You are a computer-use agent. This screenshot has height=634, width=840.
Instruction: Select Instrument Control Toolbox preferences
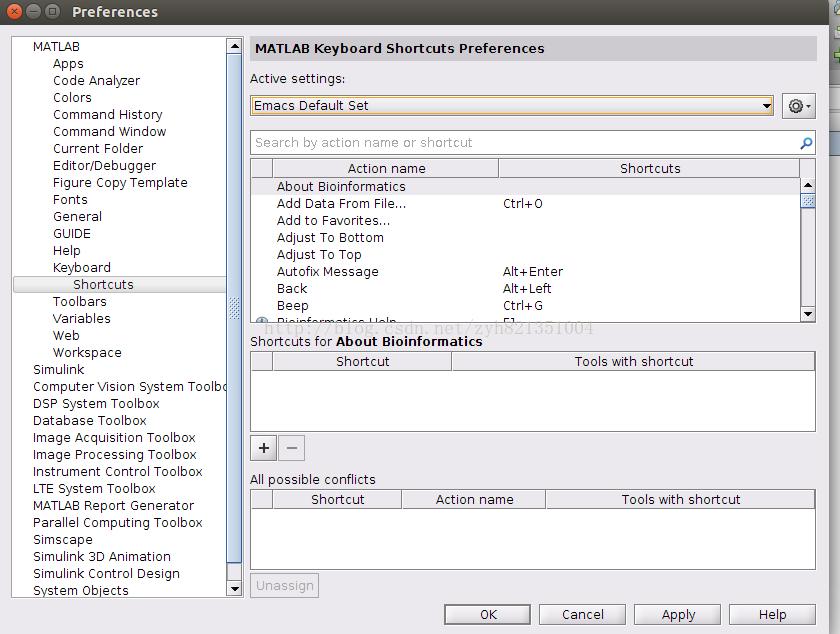click(117, 472)
